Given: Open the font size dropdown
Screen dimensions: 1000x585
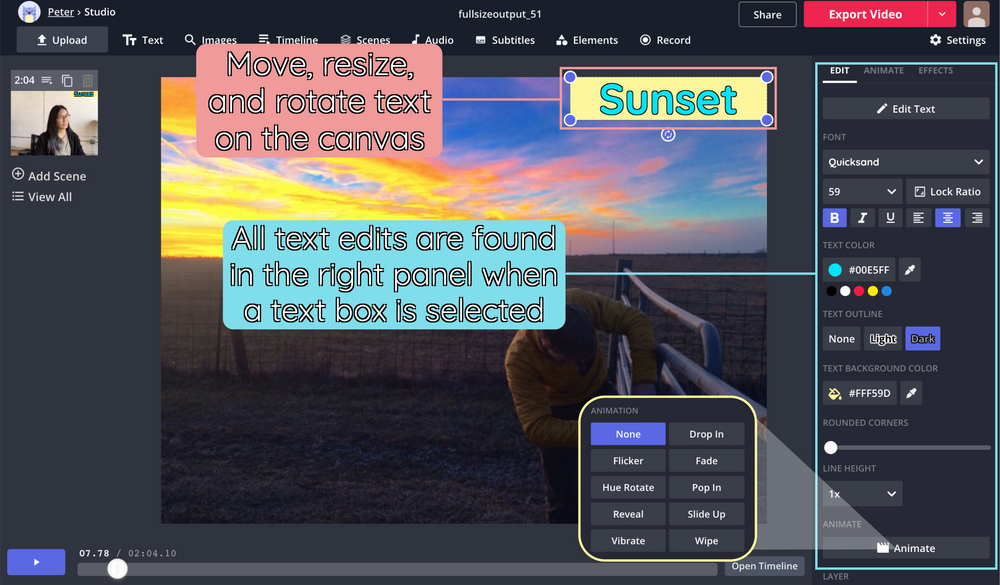Looking at the screenshot, I should click(x=861, y=191).
